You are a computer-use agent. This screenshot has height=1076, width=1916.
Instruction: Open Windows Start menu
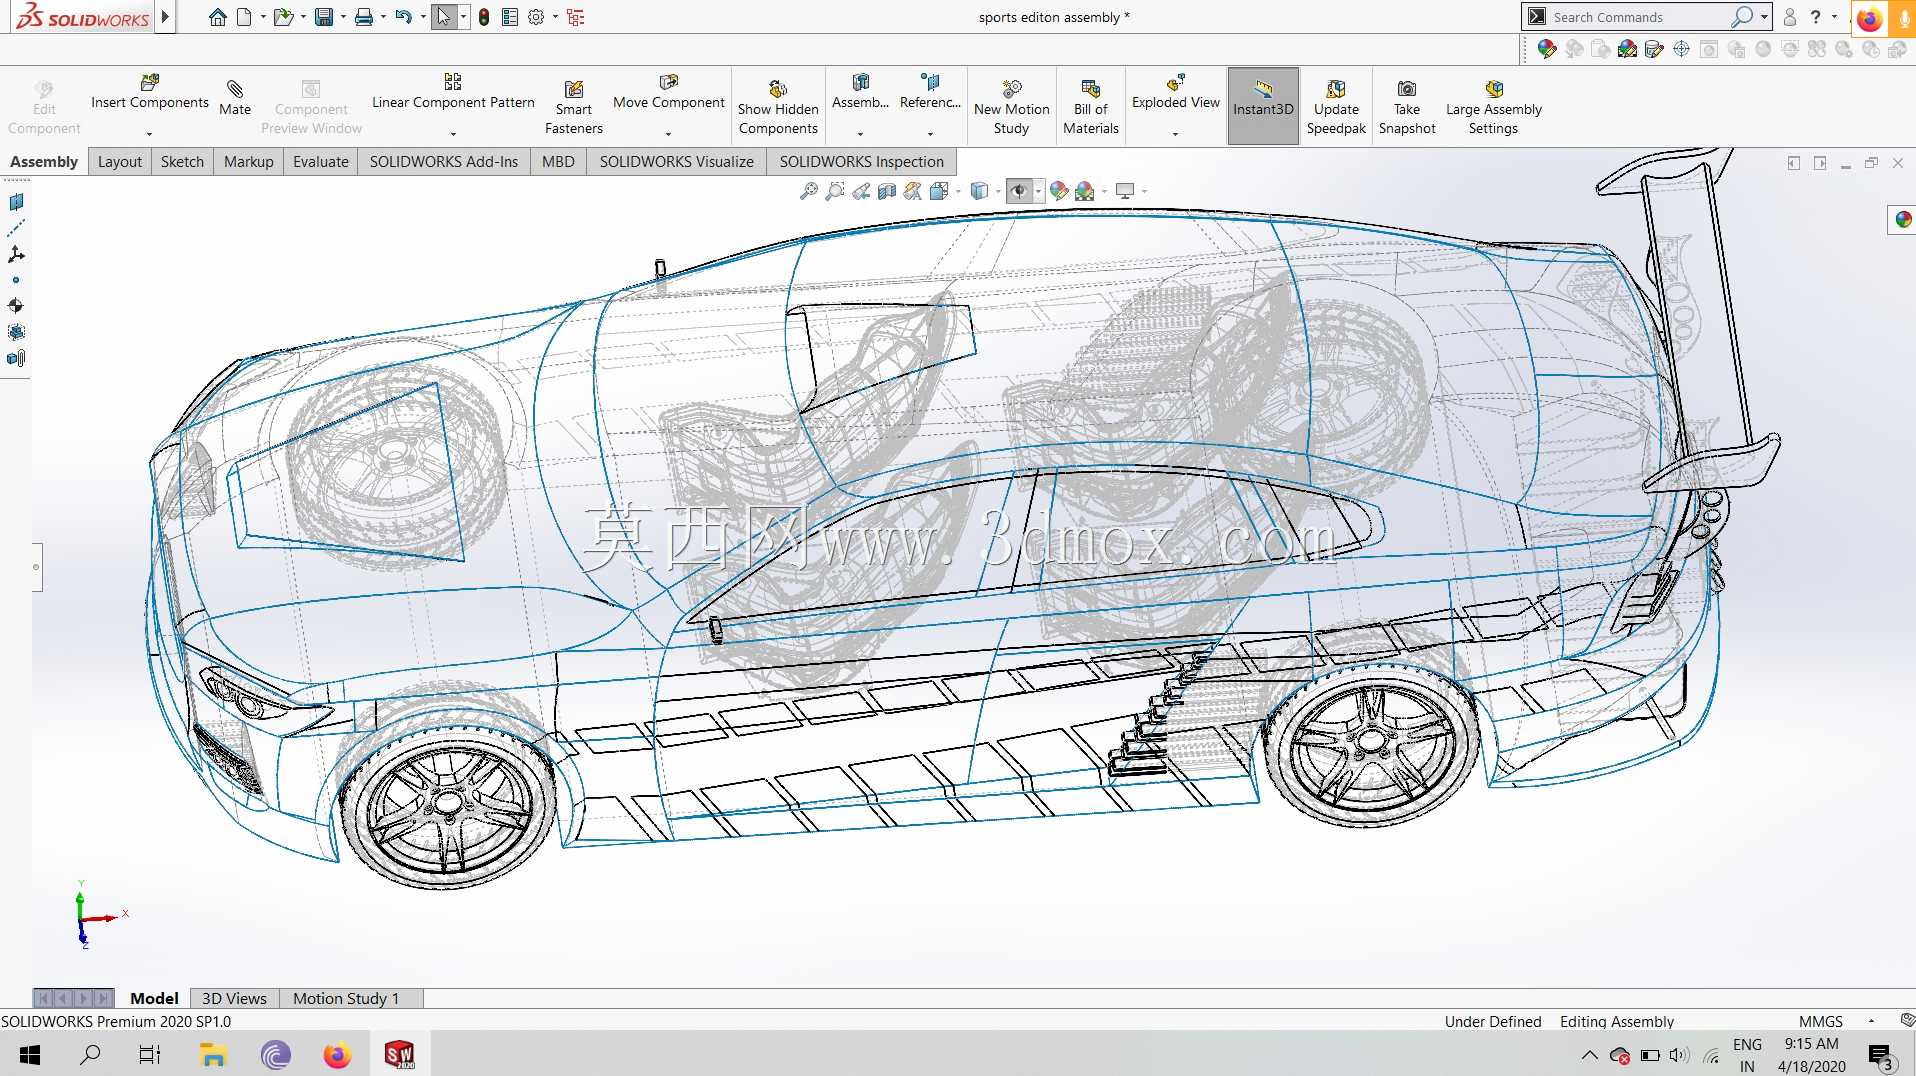click(30, 1054)
